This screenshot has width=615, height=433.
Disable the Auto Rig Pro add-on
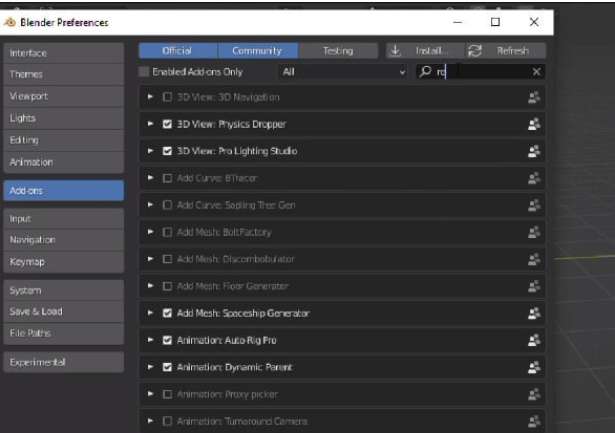click(x=167, y=340)
